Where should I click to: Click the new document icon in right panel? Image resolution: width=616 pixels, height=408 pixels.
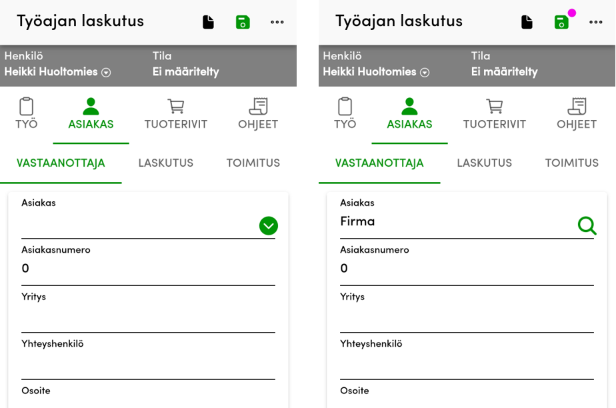tap(527, 22)
